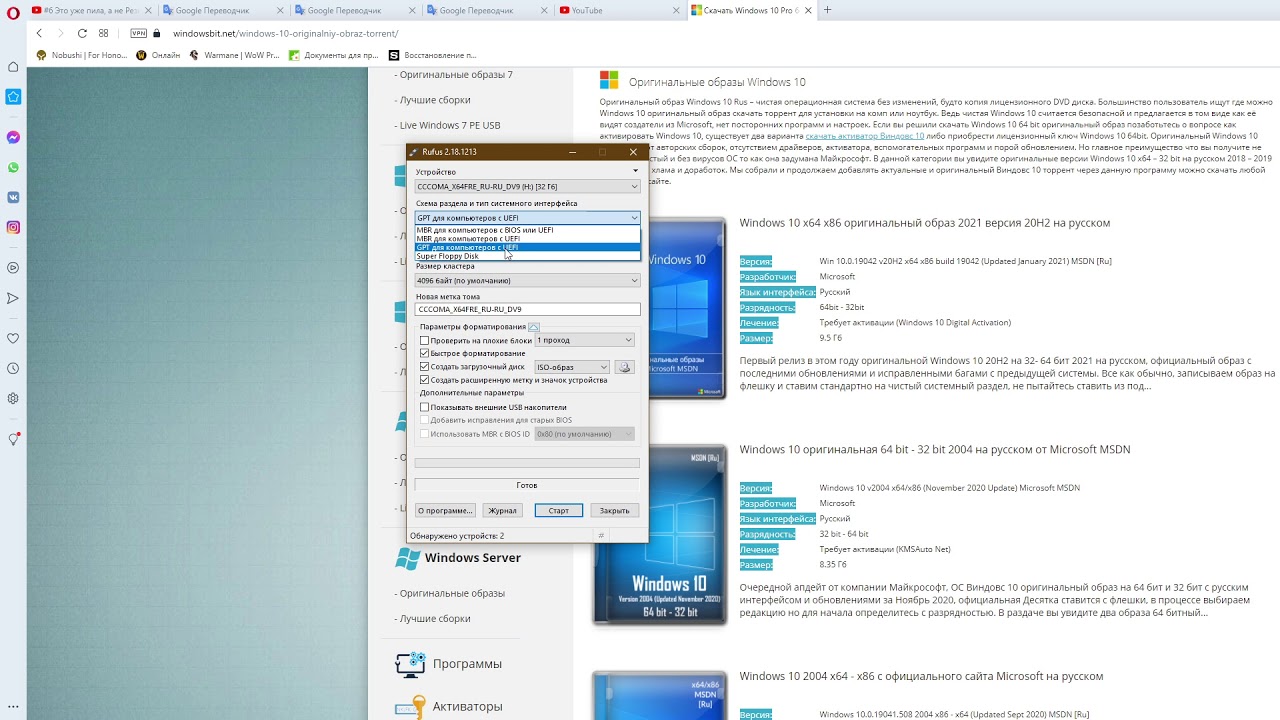The width and height of the screenshot is (1280, 720).
Task: Select the 'Скачать Windows 10 Pro' tab
Action: tap(751, 10)
